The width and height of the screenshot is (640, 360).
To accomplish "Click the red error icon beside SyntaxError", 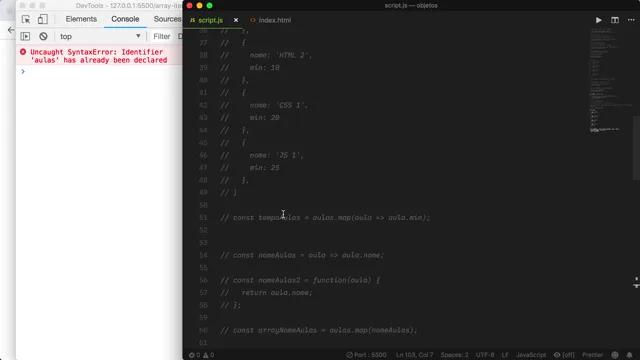I will click(x=23, y=52).
